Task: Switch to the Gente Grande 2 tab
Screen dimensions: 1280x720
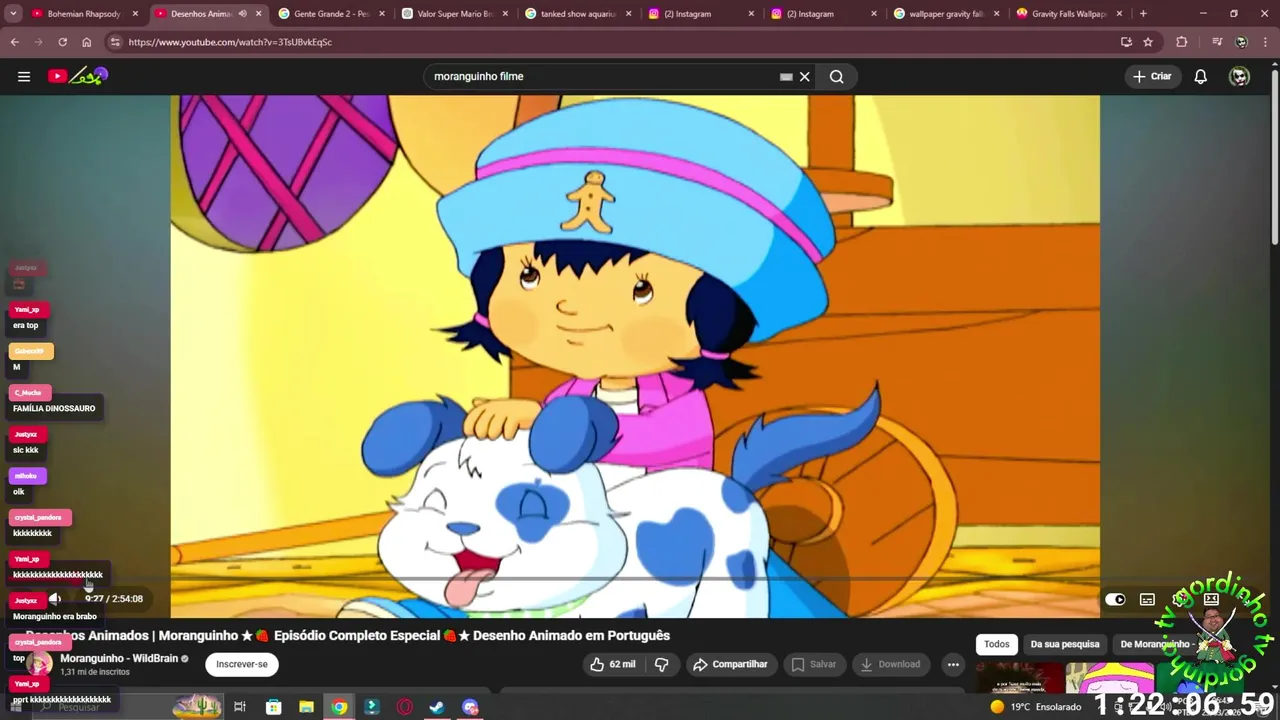Action: [332, 14]
